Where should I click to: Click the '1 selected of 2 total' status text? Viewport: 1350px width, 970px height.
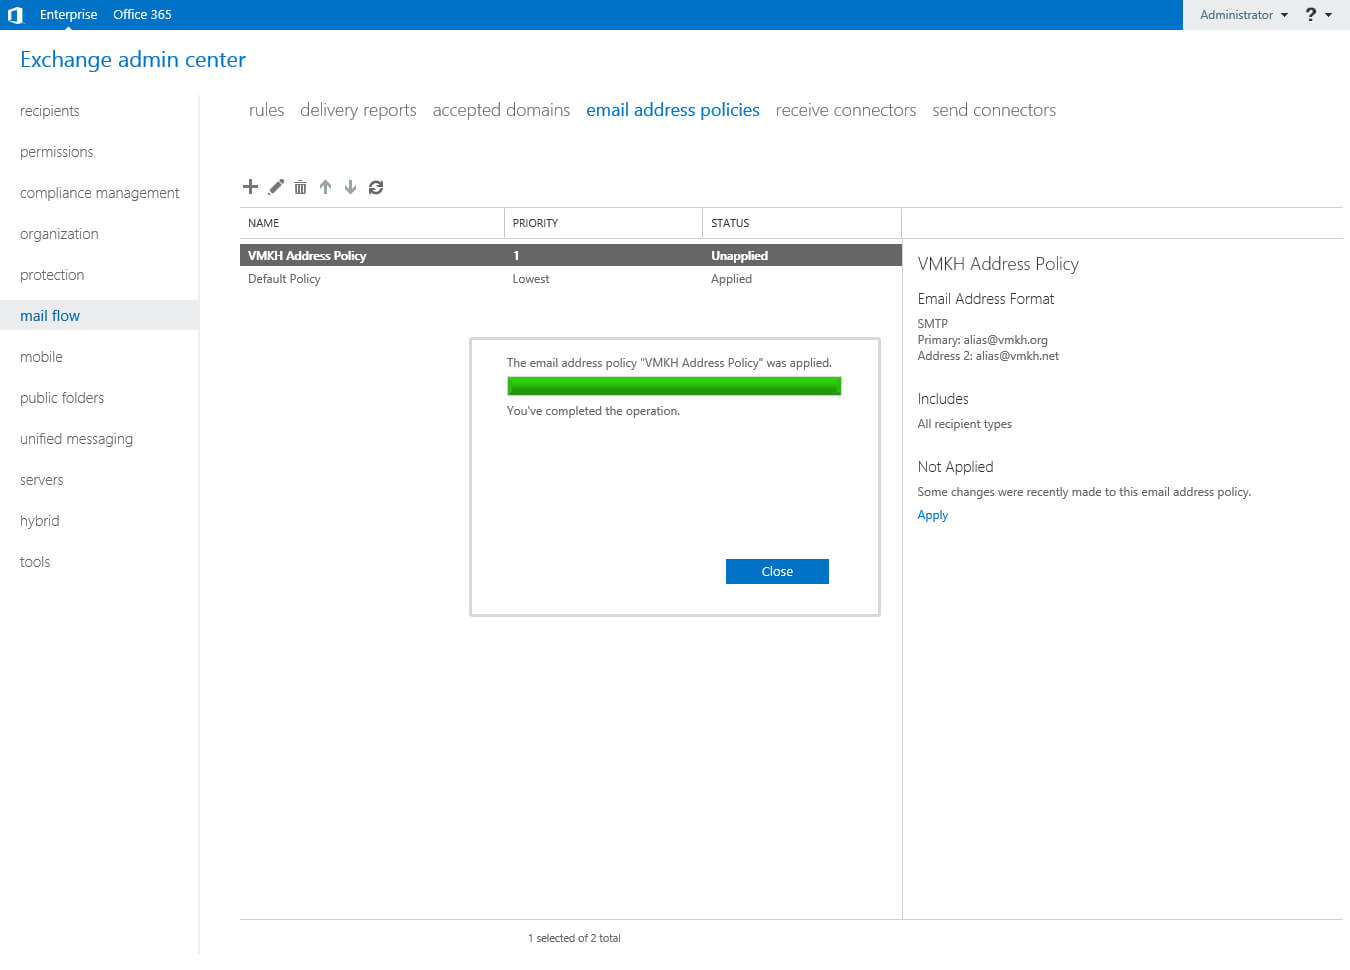(574, 938)
